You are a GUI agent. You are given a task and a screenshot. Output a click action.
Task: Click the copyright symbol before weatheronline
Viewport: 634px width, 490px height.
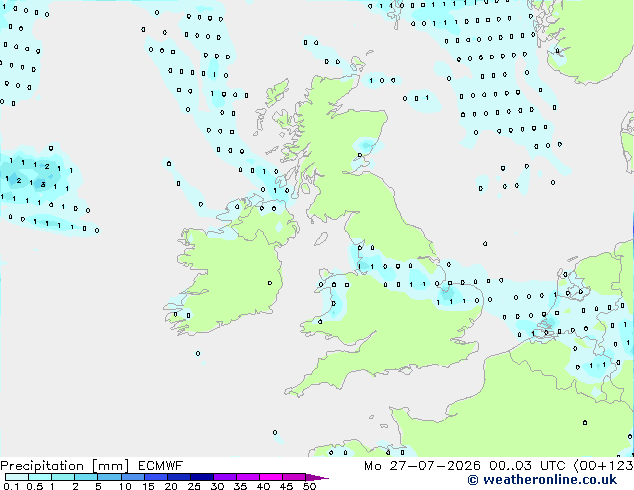tap(472, 480)
